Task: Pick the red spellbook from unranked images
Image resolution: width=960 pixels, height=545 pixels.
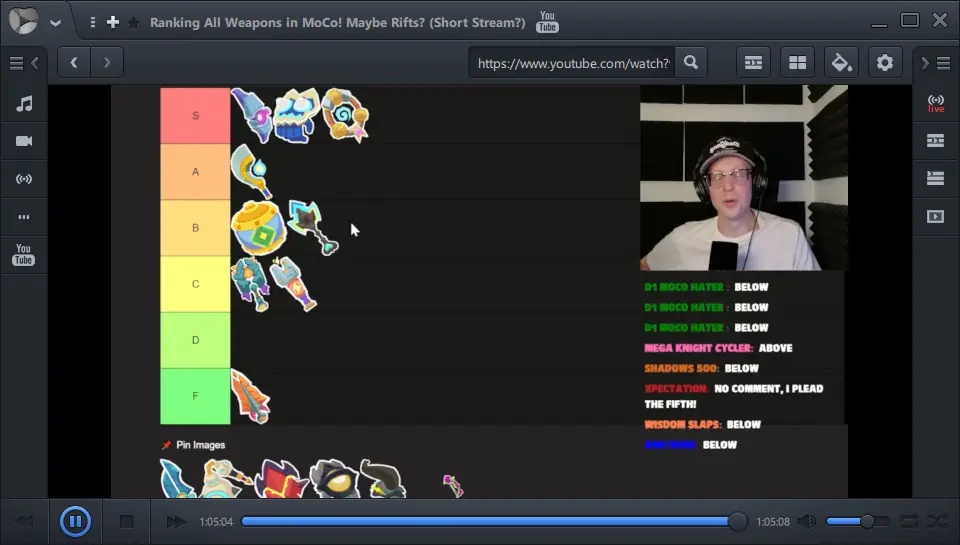Action: tap(280, 479)
